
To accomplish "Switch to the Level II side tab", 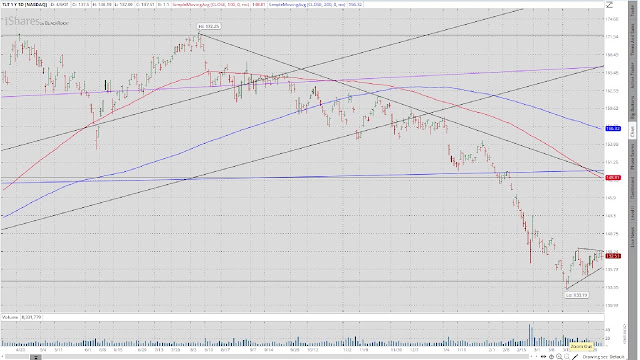I will 632,214.
